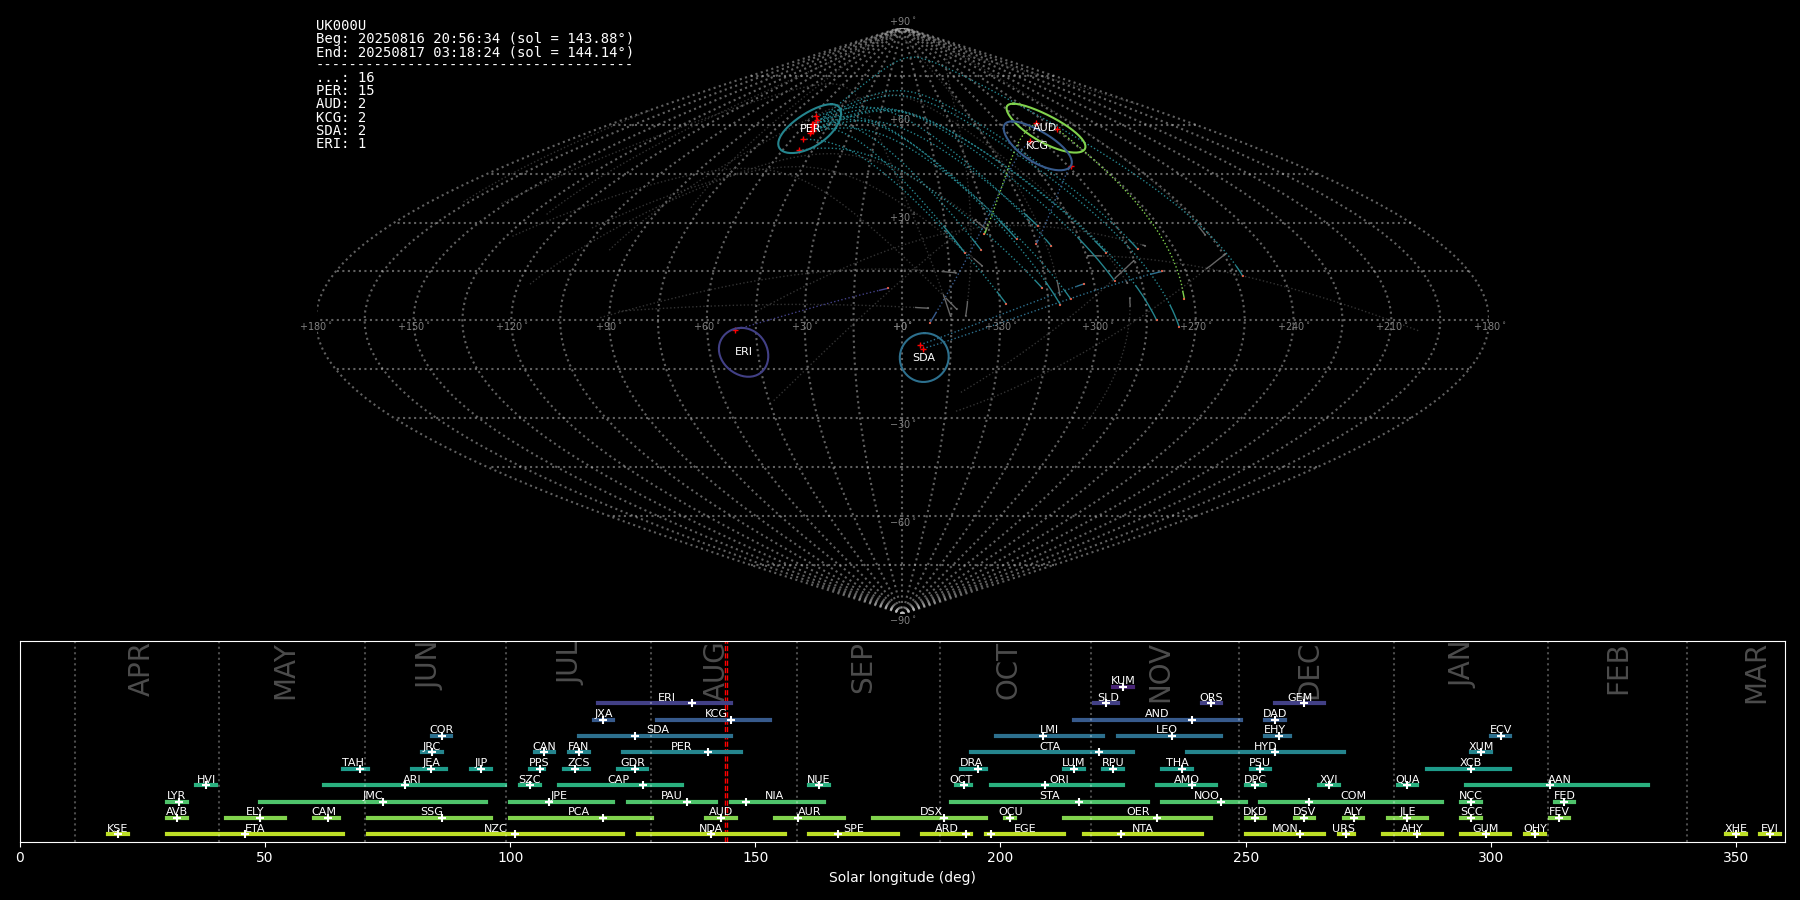Click the red dashed current solar longitude marker

click(x=726, y=742)
